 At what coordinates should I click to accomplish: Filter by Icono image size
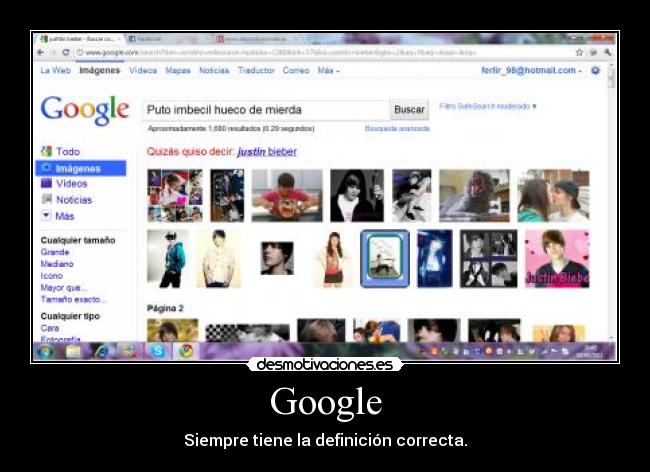52,276
